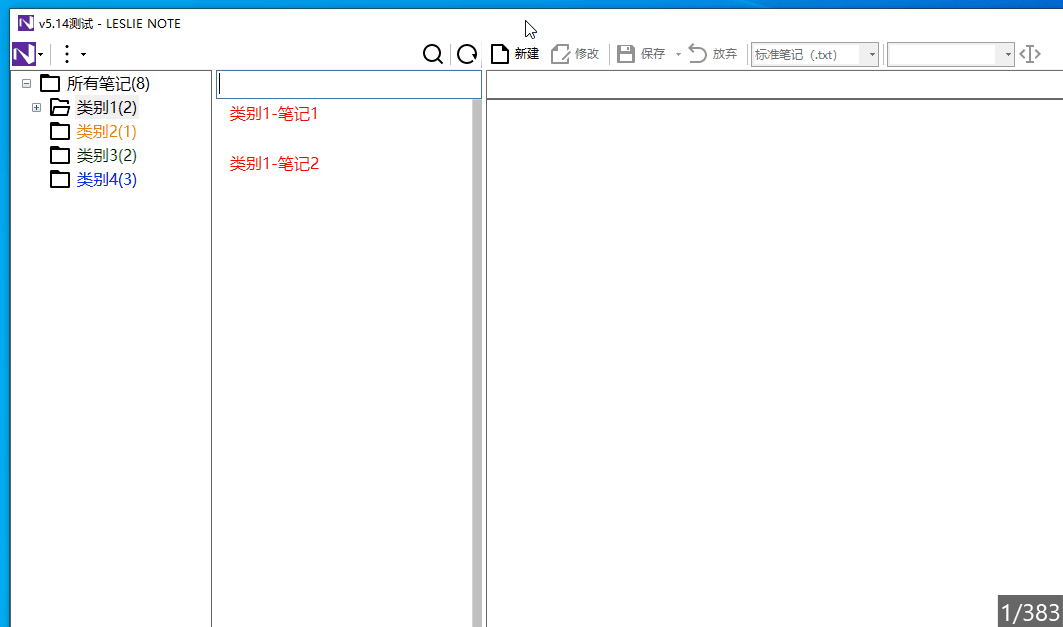Select the blue 类别4(3) category
1063x627 pixels.
coord(106,180)
